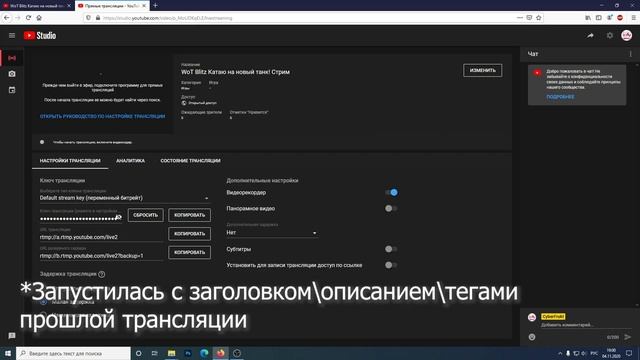This screenshot has height=360, width=640.
Task: Open the stream setup guide link
Action: point(102,116)
